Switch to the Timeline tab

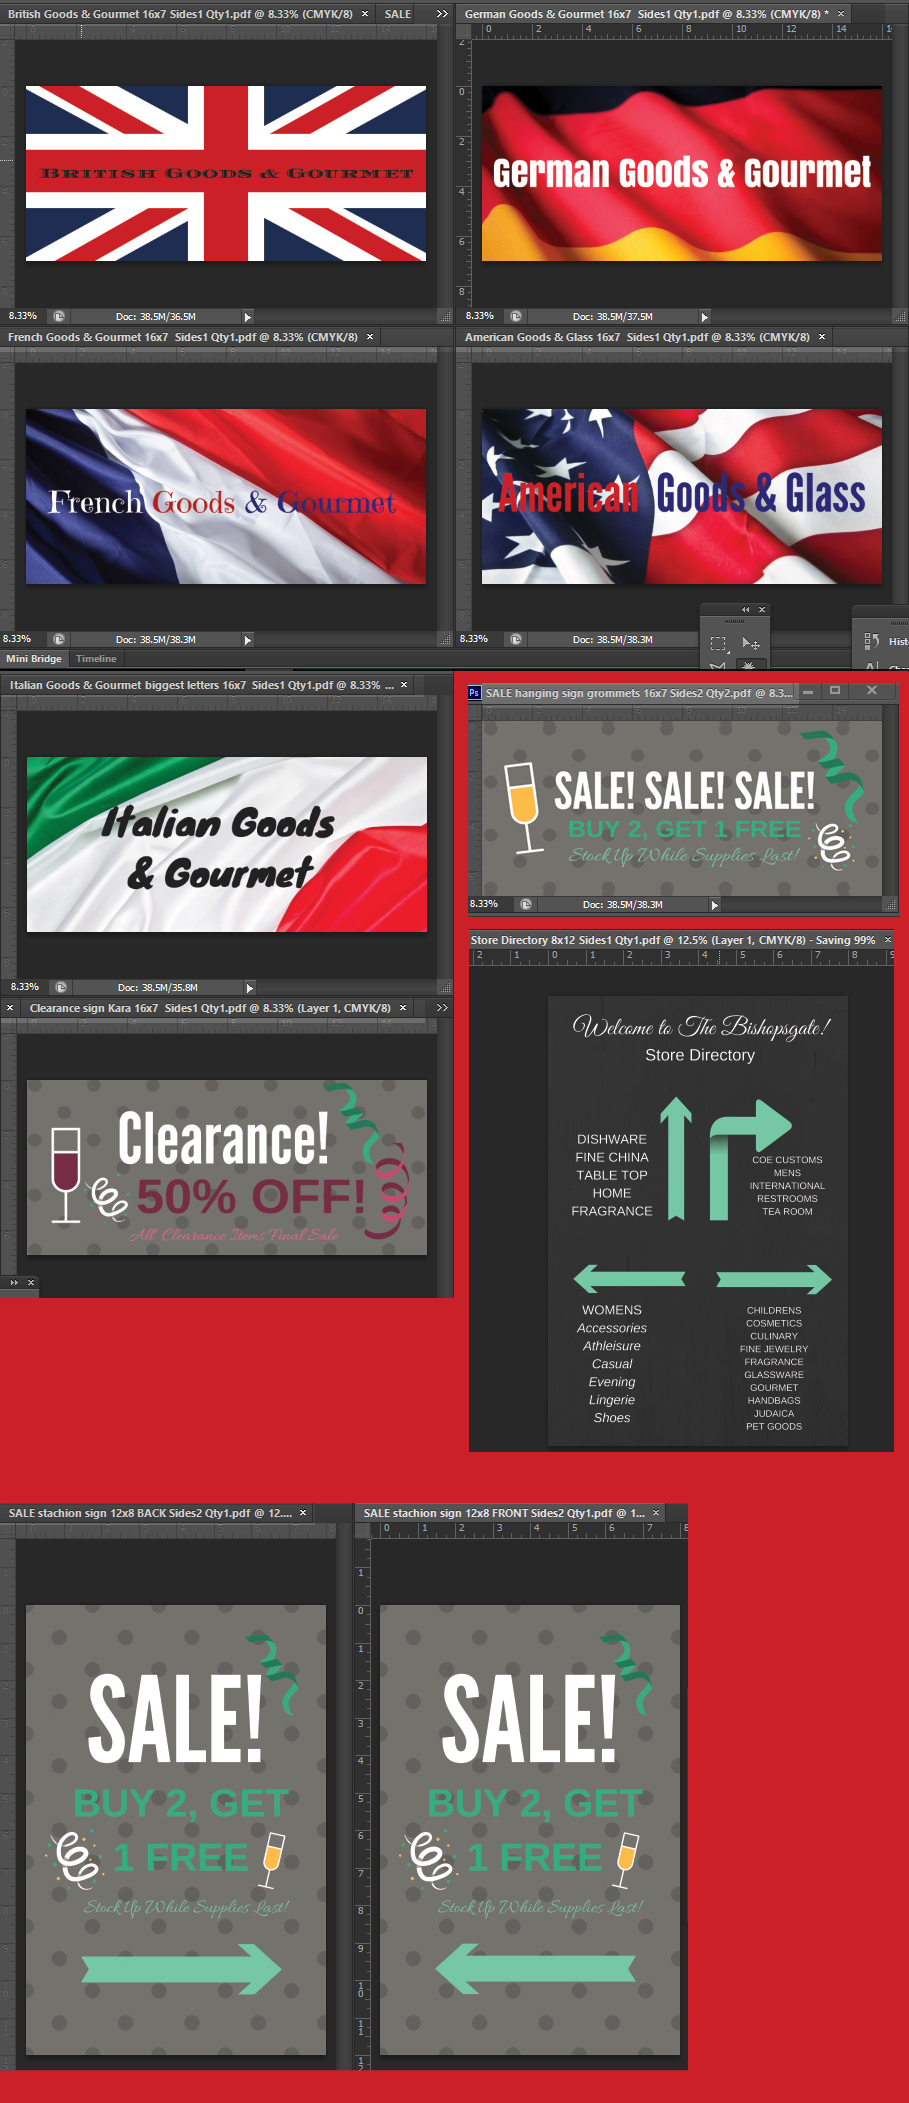coord(96,658)
